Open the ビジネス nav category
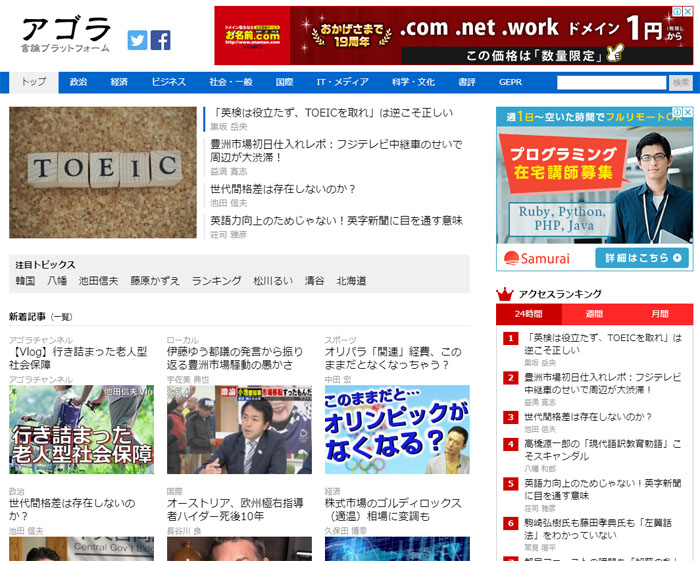 tap(168, 82)
